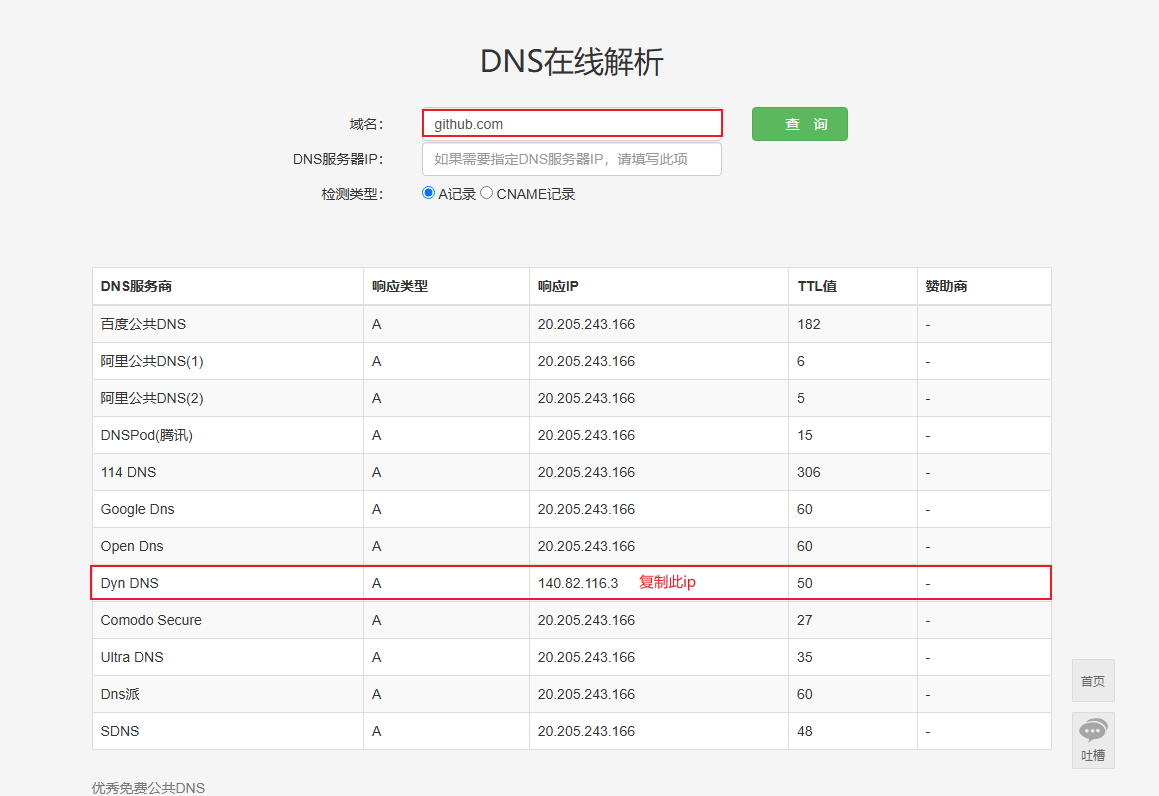
Task: Click the 优秀免费公共DNS heading text
Action: pyautogui.click(x=148, y=788)
